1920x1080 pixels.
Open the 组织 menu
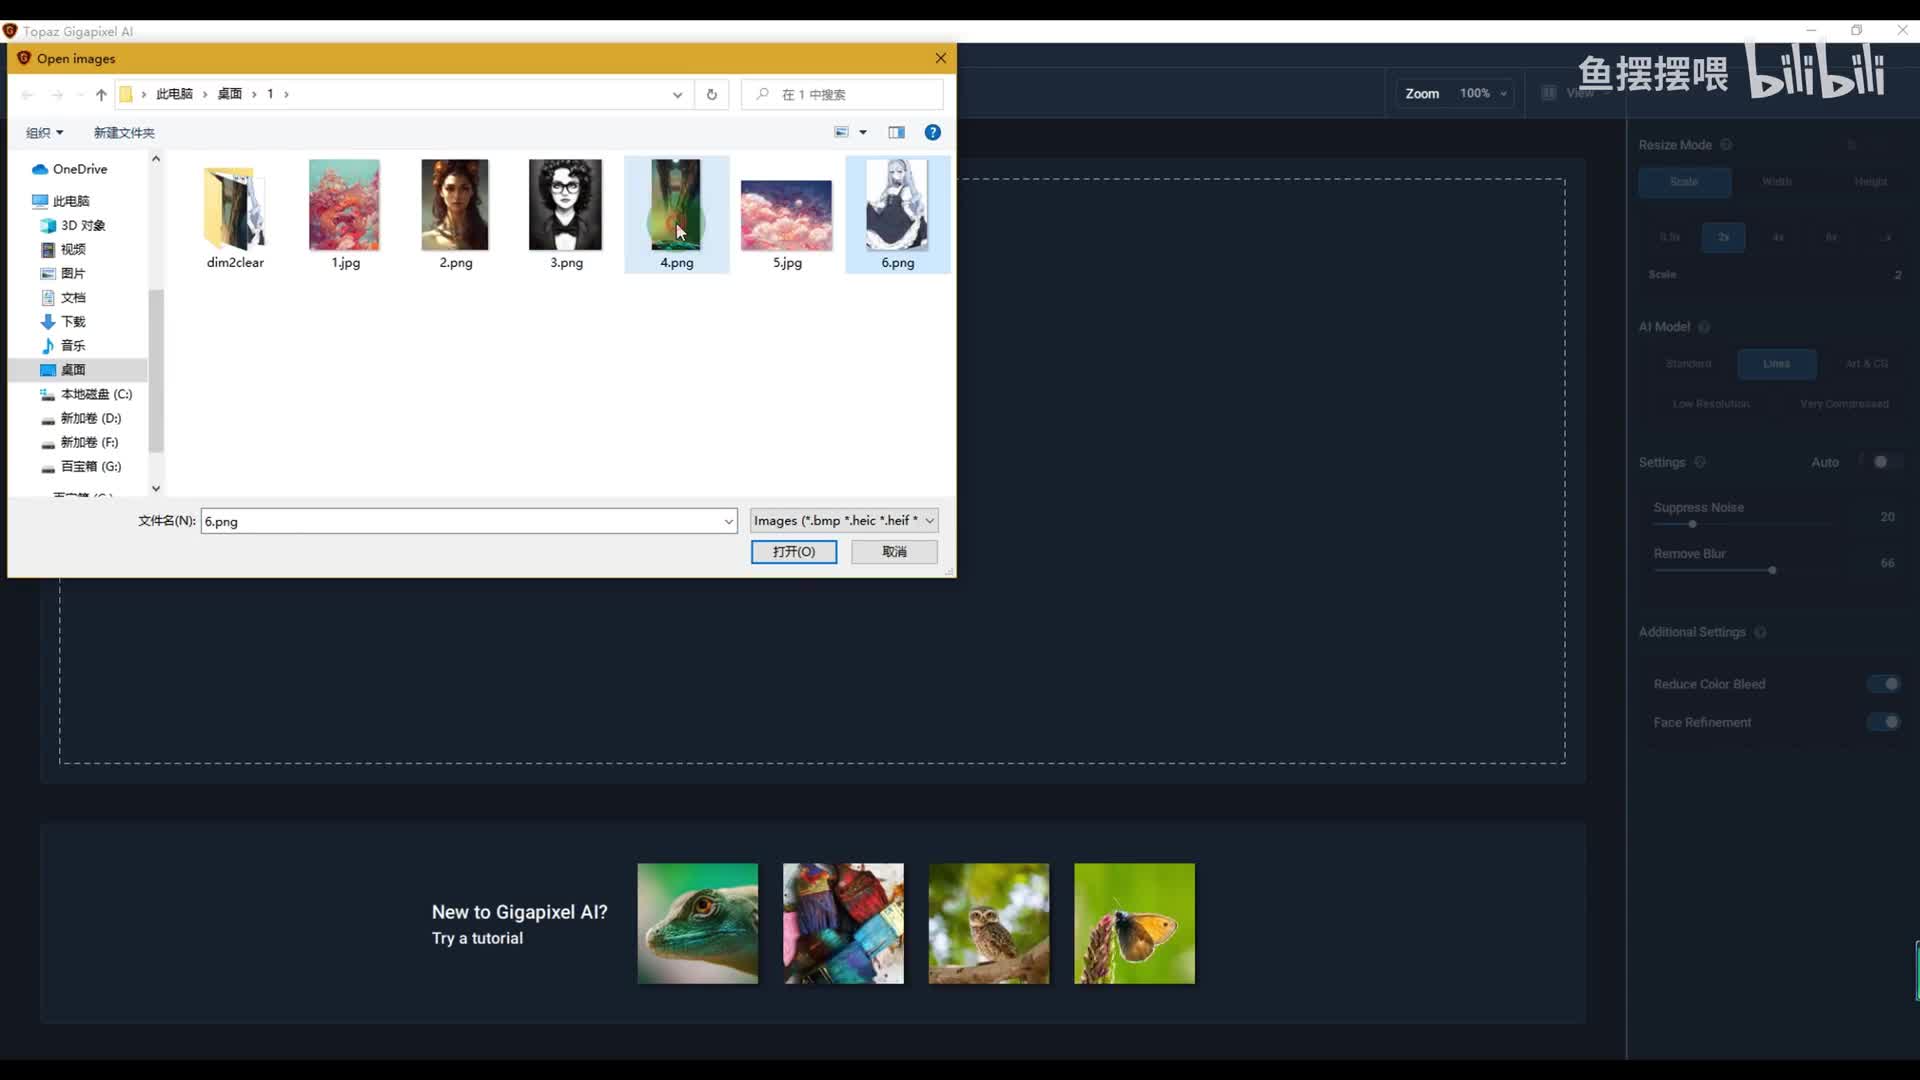pos(44,132)
